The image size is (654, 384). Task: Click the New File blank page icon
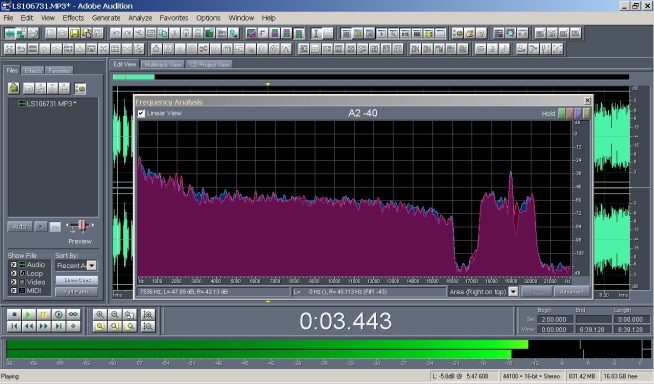pos(50,33)
